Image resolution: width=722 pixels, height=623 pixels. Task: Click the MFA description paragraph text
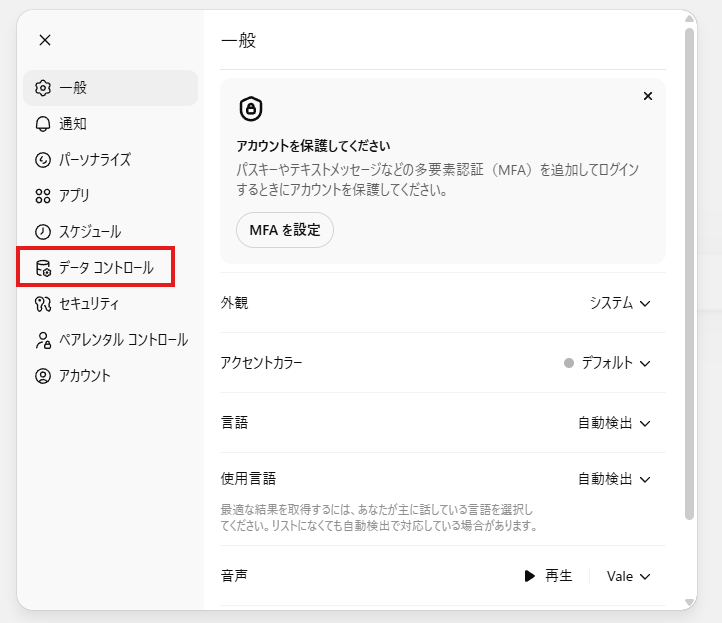click(437, 180)
